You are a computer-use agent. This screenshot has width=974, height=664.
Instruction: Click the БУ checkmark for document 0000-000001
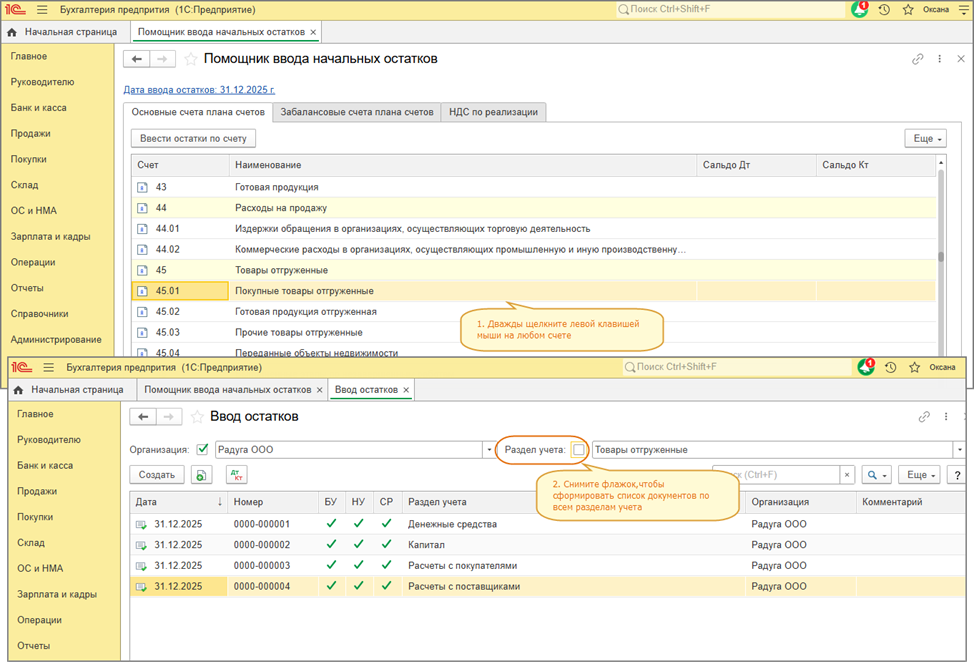(331, 524)
